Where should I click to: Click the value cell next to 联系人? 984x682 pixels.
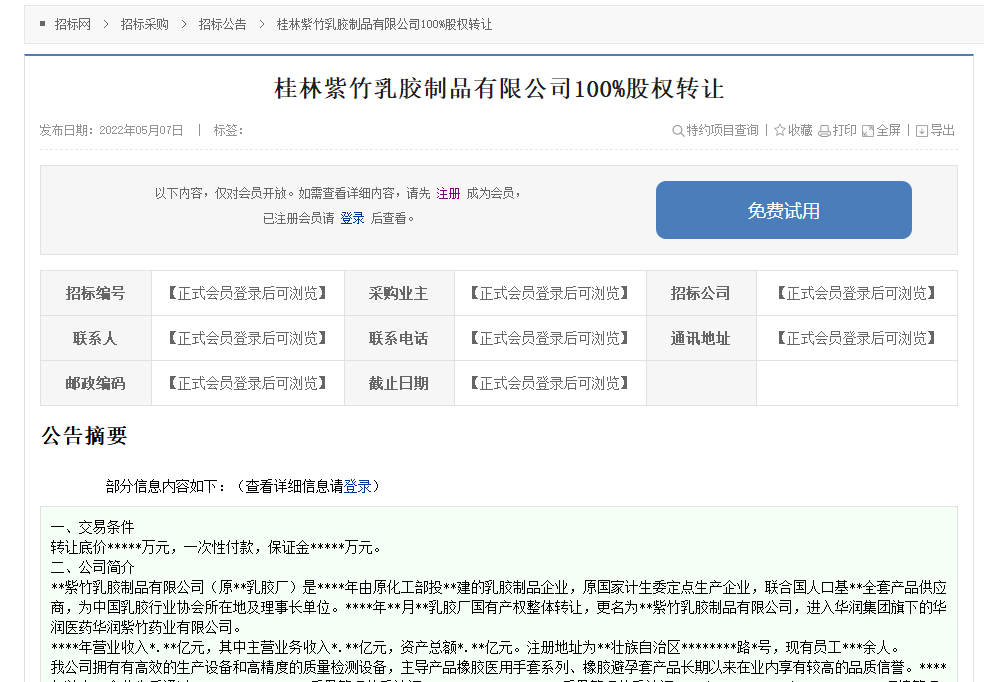248,338
